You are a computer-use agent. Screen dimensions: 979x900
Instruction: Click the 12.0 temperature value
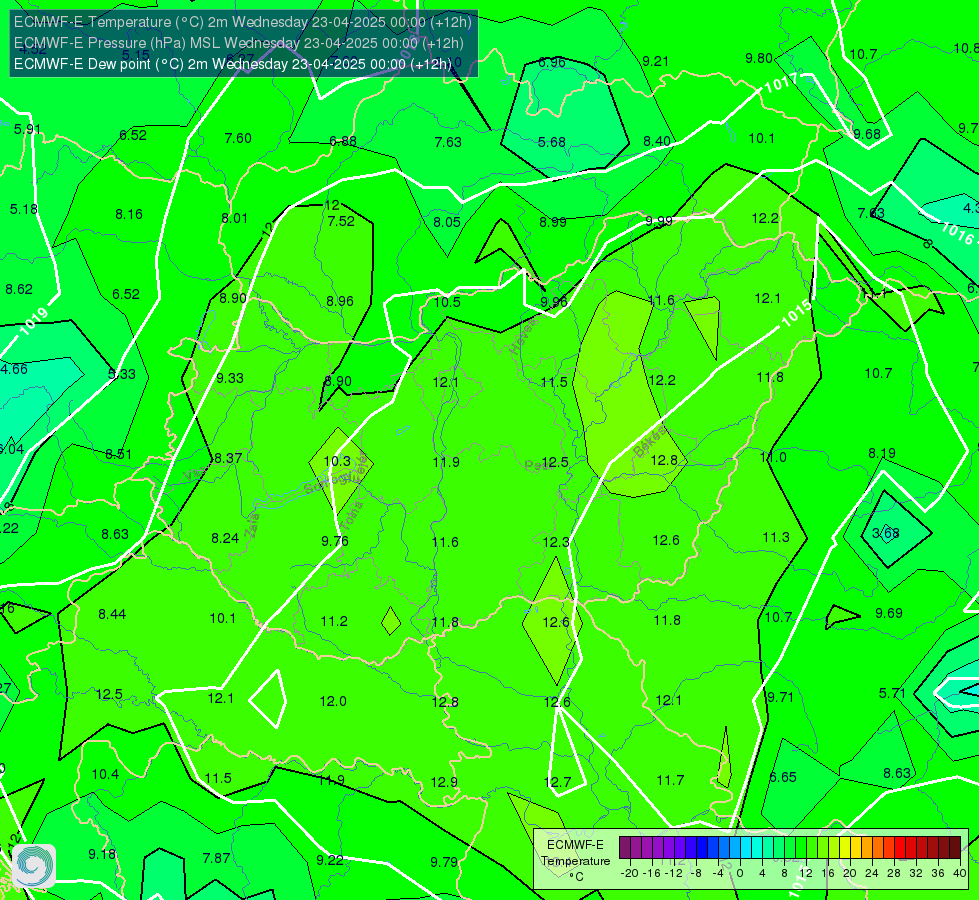pos(333,701)
